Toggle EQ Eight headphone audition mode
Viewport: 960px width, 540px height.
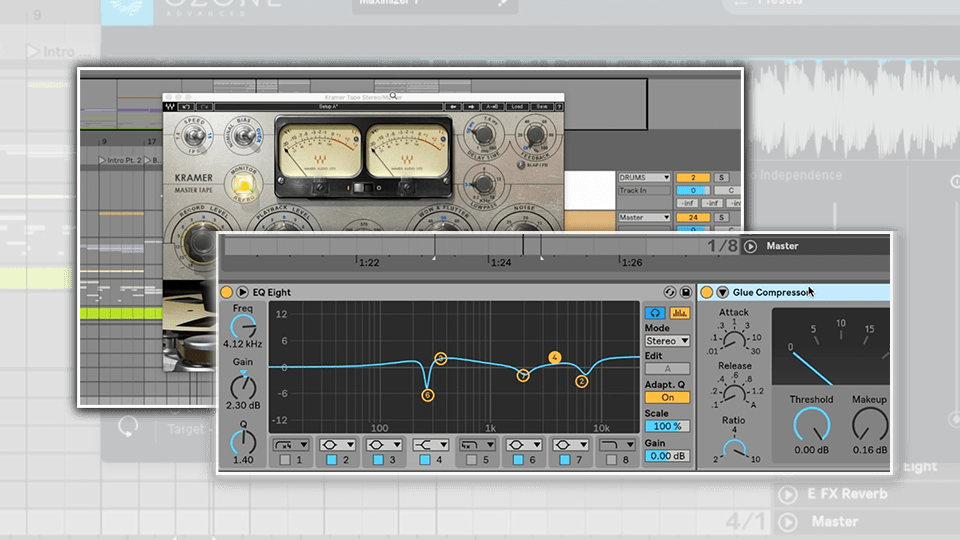coord(655,313)
